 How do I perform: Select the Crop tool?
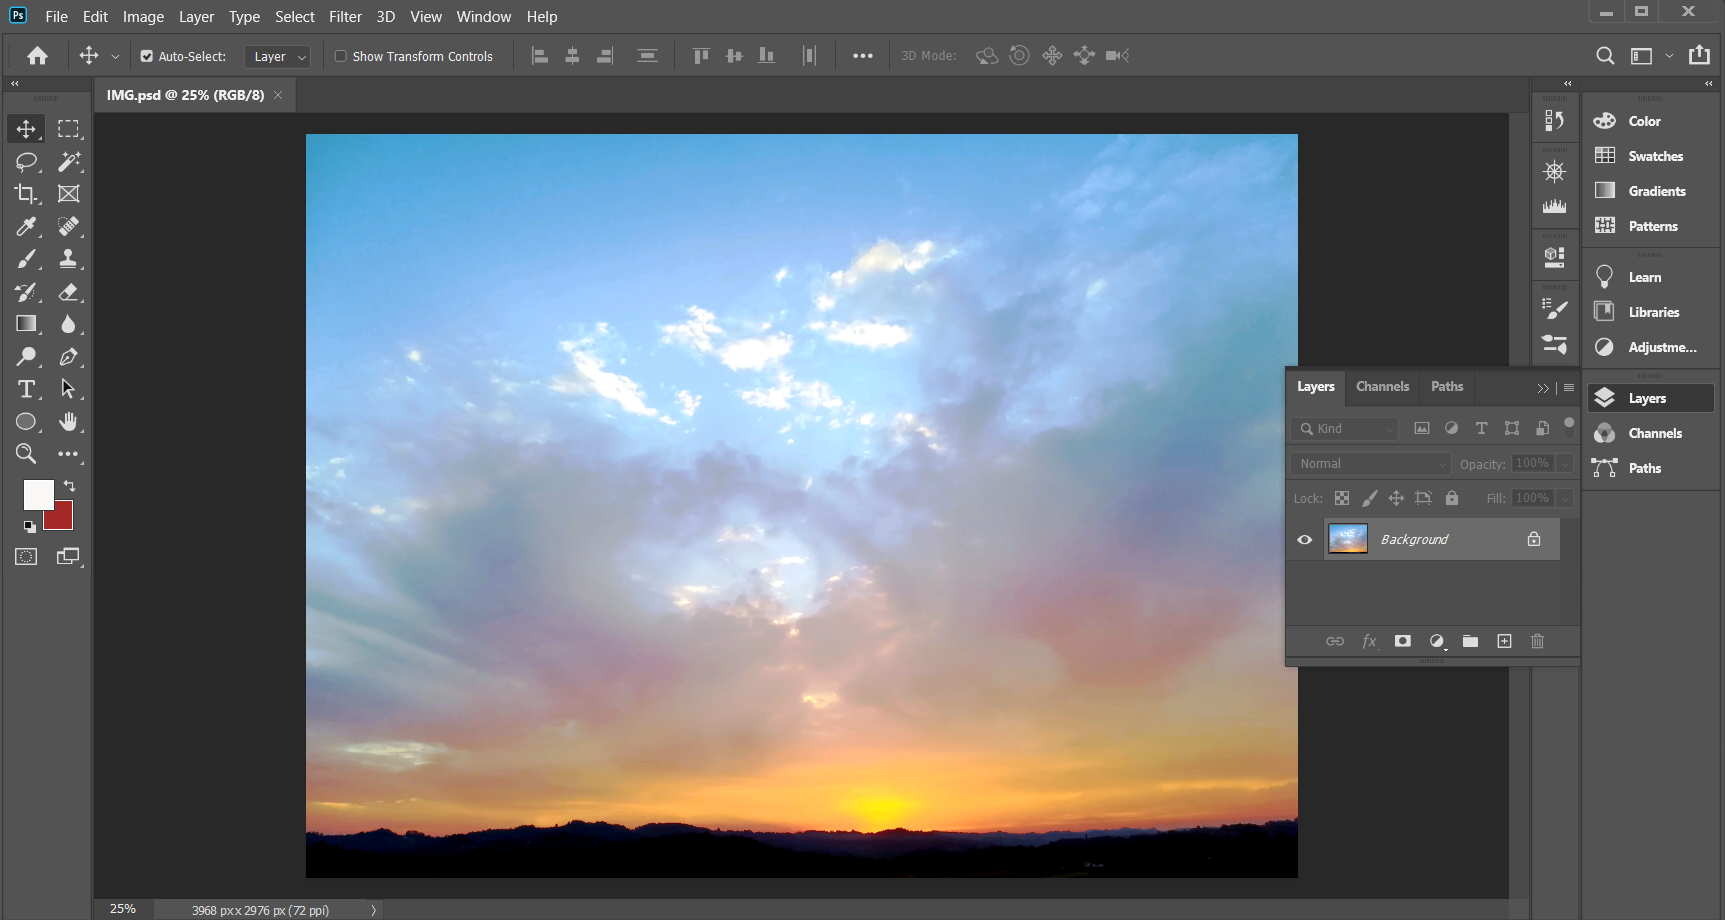(x=26, y=194)
